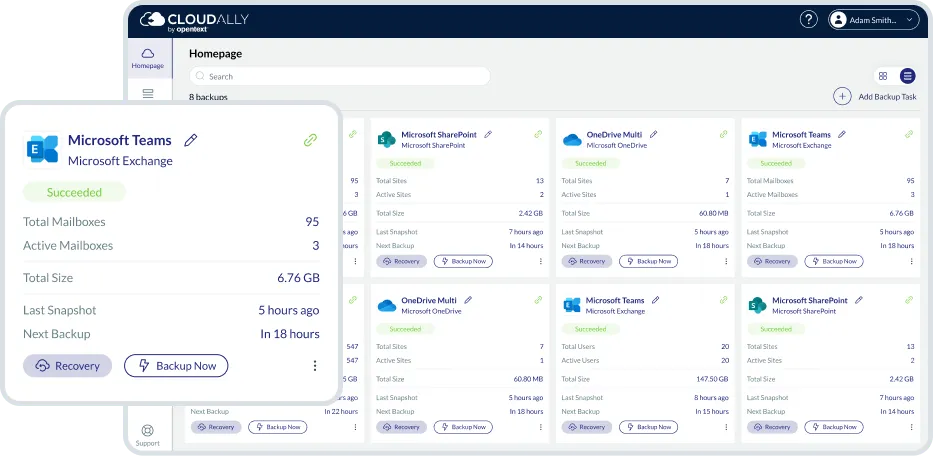Click the link icon on the small 95-mailbox Teams card
Screen dimensions: 933x456
point(909,135)
